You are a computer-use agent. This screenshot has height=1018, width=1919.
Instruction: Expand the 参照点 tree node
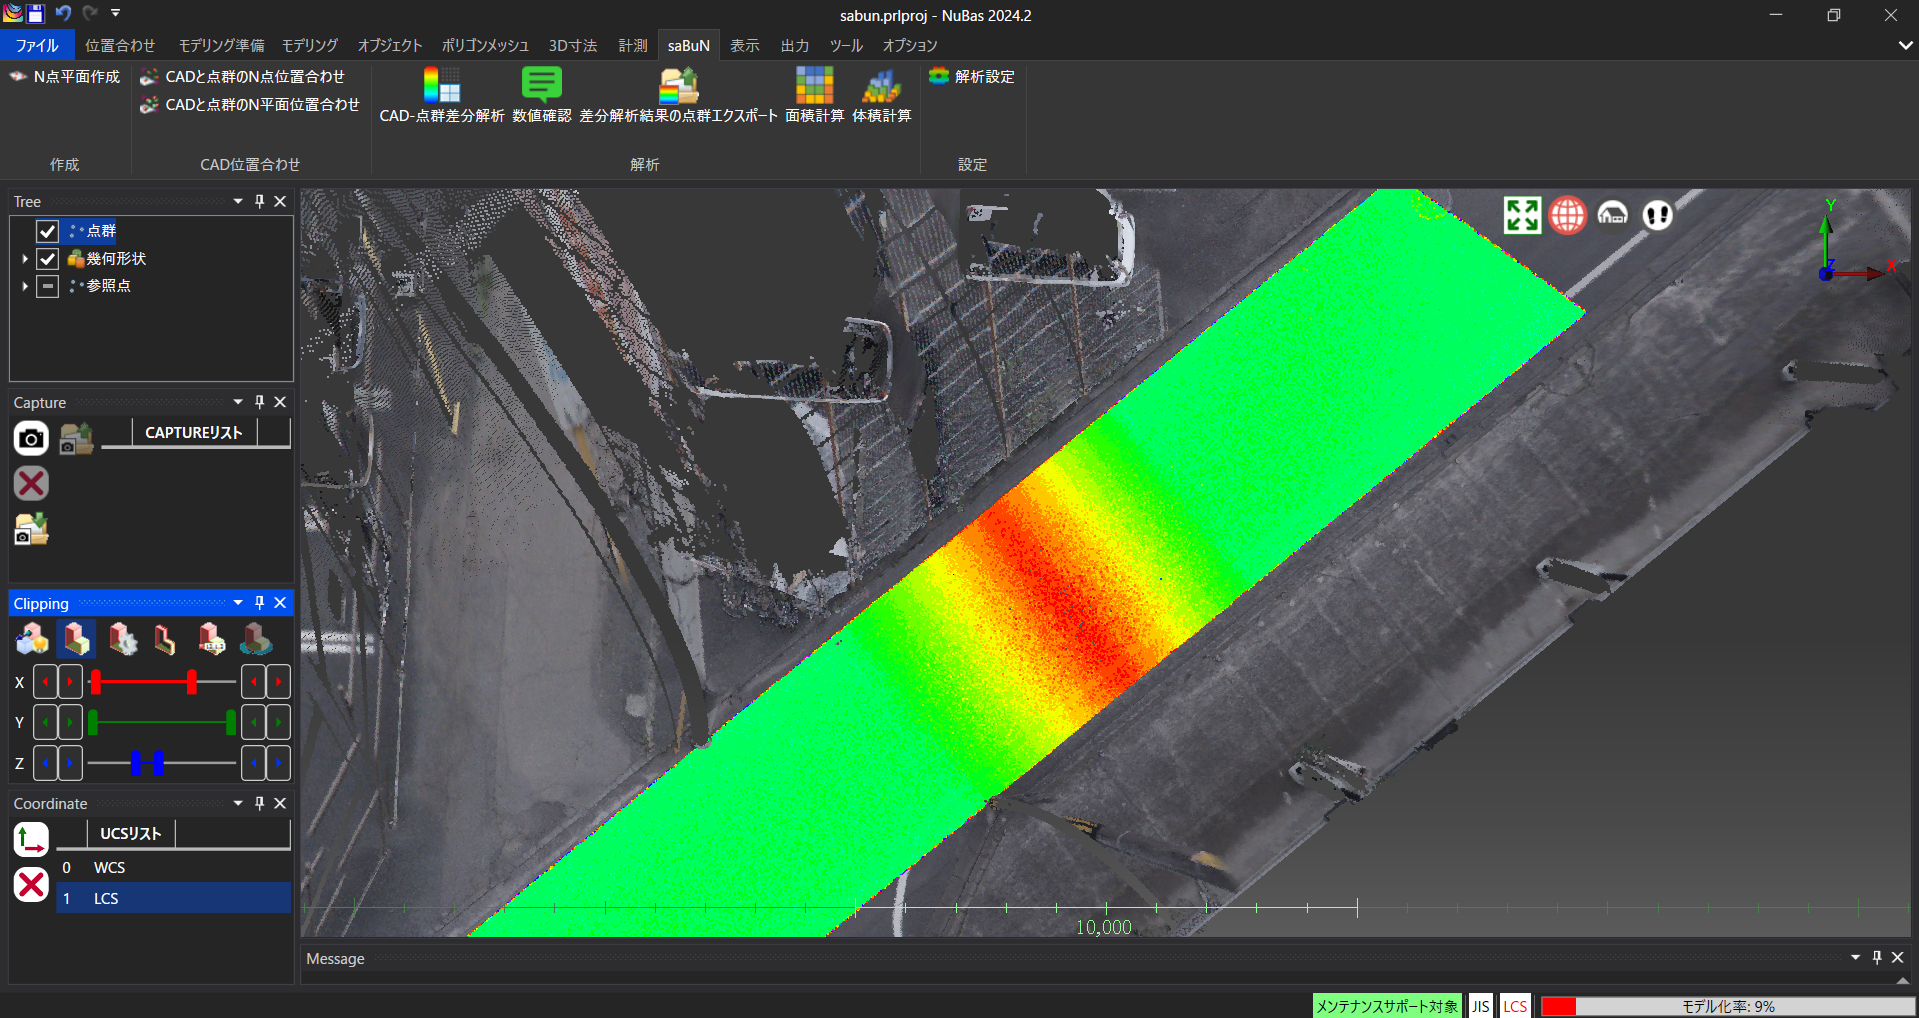25,286
